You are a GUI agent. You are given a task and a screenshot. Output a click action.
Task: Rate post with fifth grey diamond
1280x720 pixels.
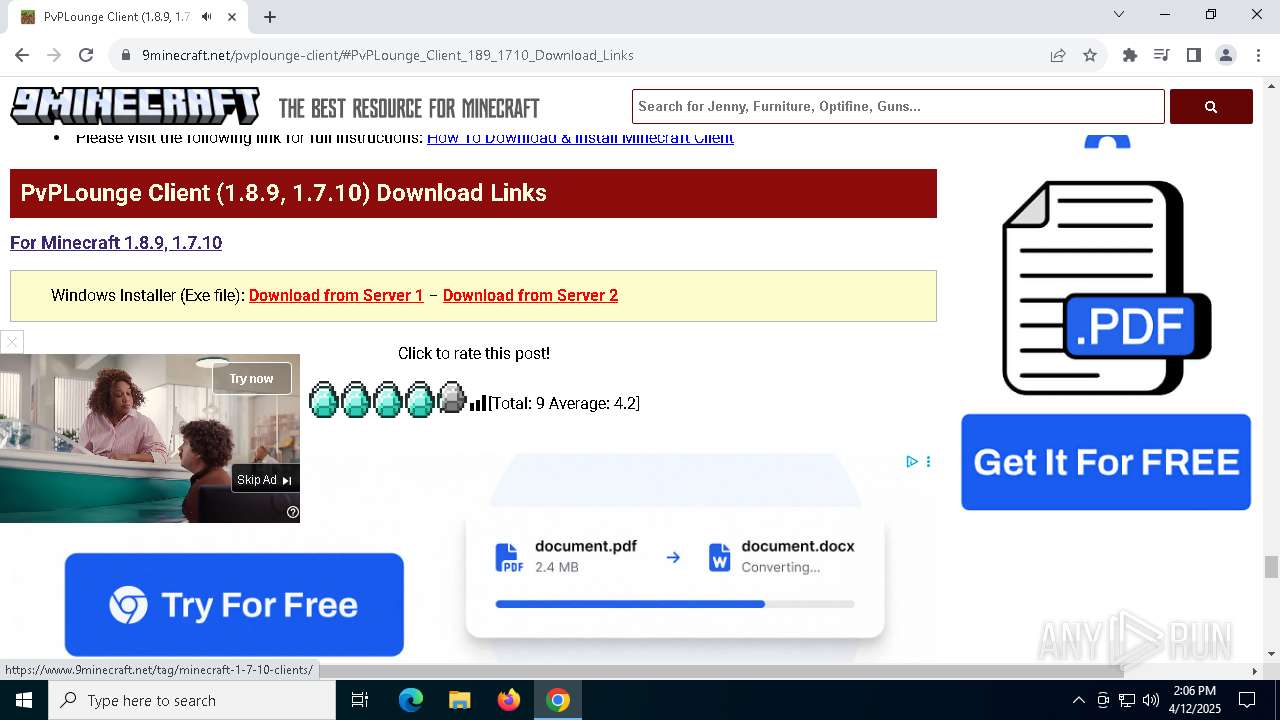pyautogui.click(x=452, y=398)
